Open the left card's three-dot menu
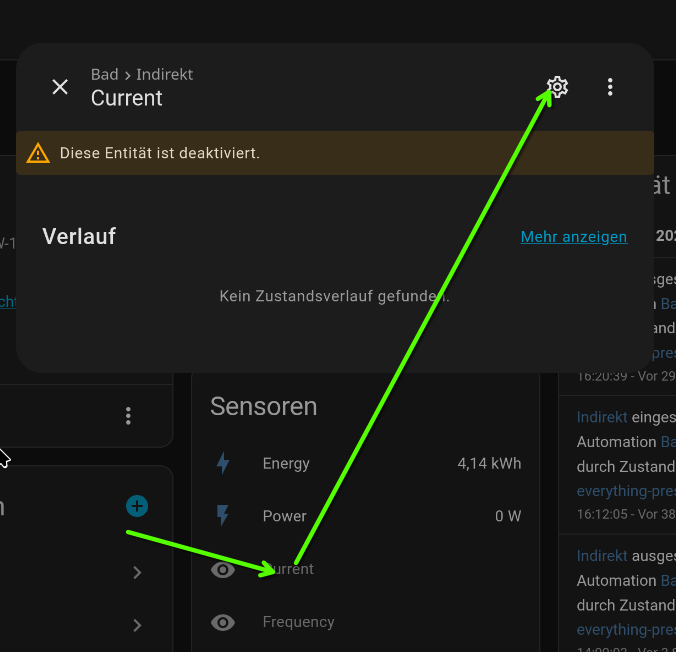The width and height of the screenshot is (676, 652). coord(128,416)
